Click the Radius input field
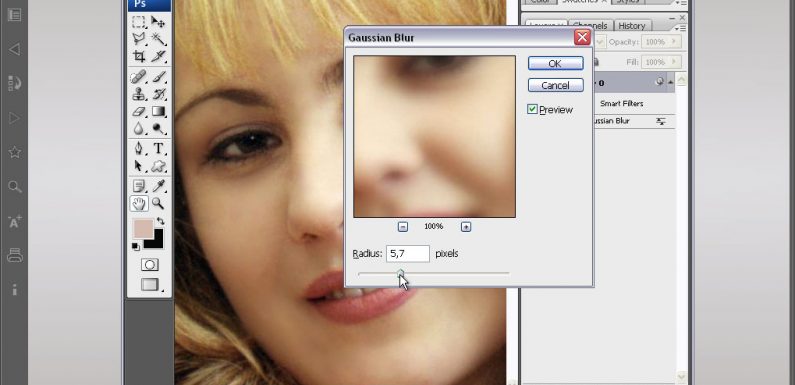The height and width of the screenshot is (385, 795). pos(408,253)
